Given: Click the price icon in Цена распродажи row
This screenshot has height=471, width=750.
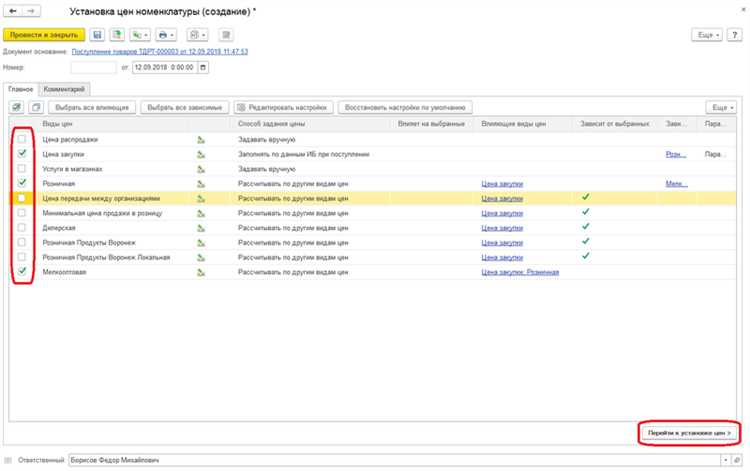Looking at the screenshot, I should [201, 140].
